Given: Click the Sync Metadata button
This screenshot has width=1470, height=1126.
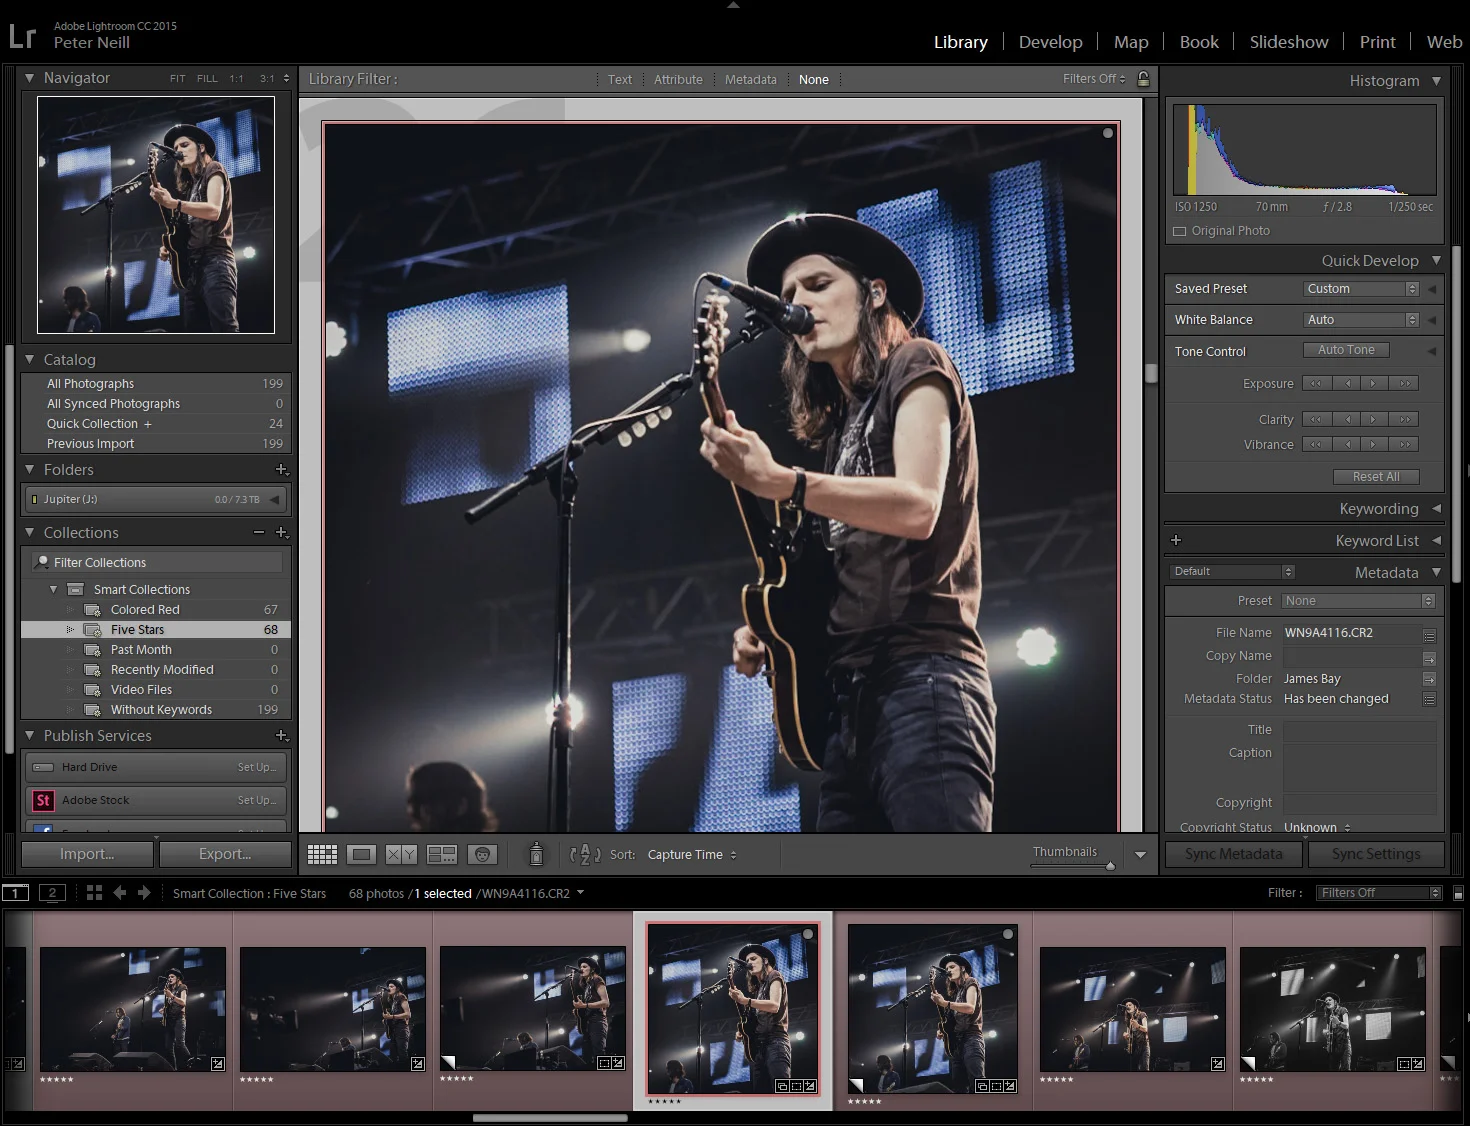Looking at the screenshot, I should [1234, 854].
